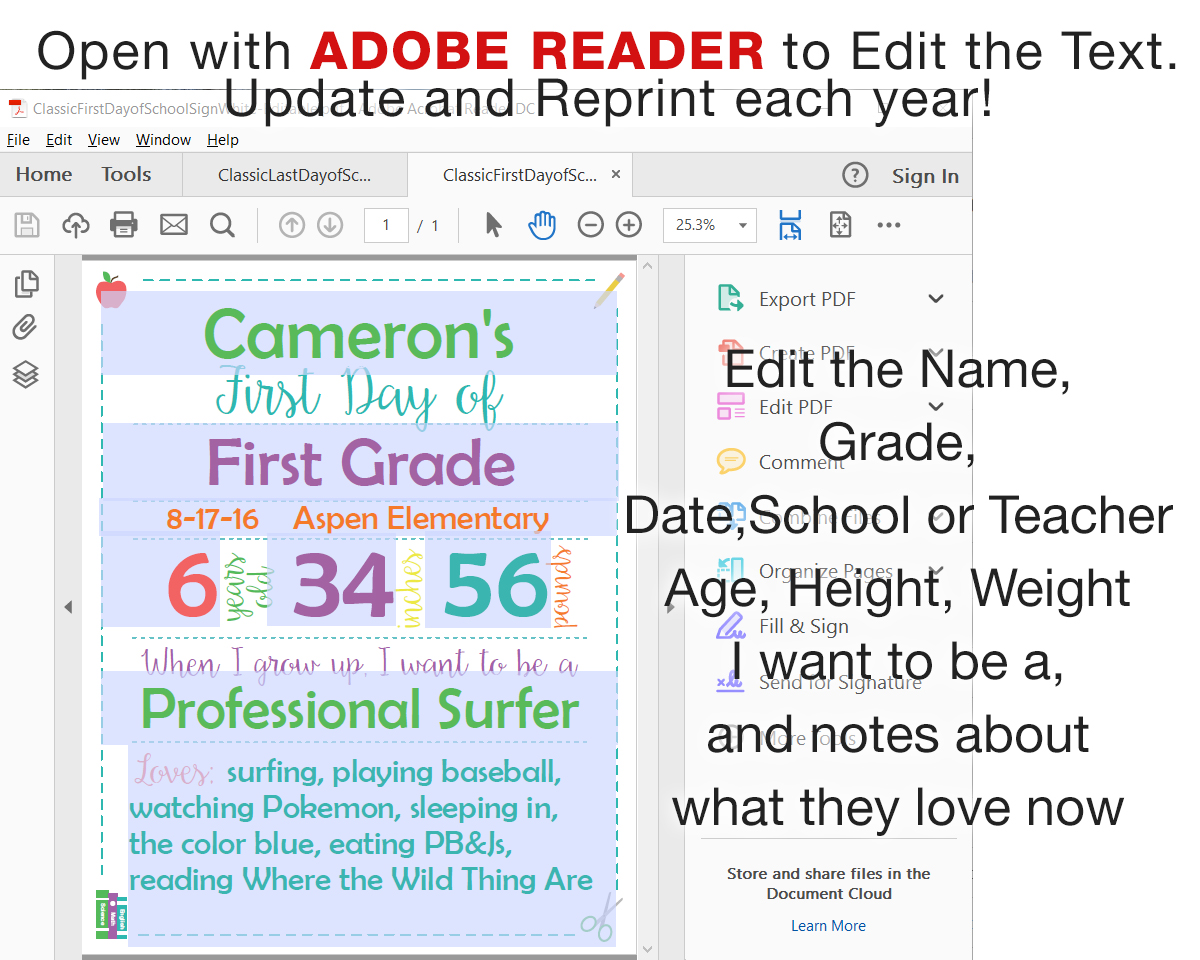1200x960 pixels.
Task: Choose the Selection arrow tool
Action: 493,225
